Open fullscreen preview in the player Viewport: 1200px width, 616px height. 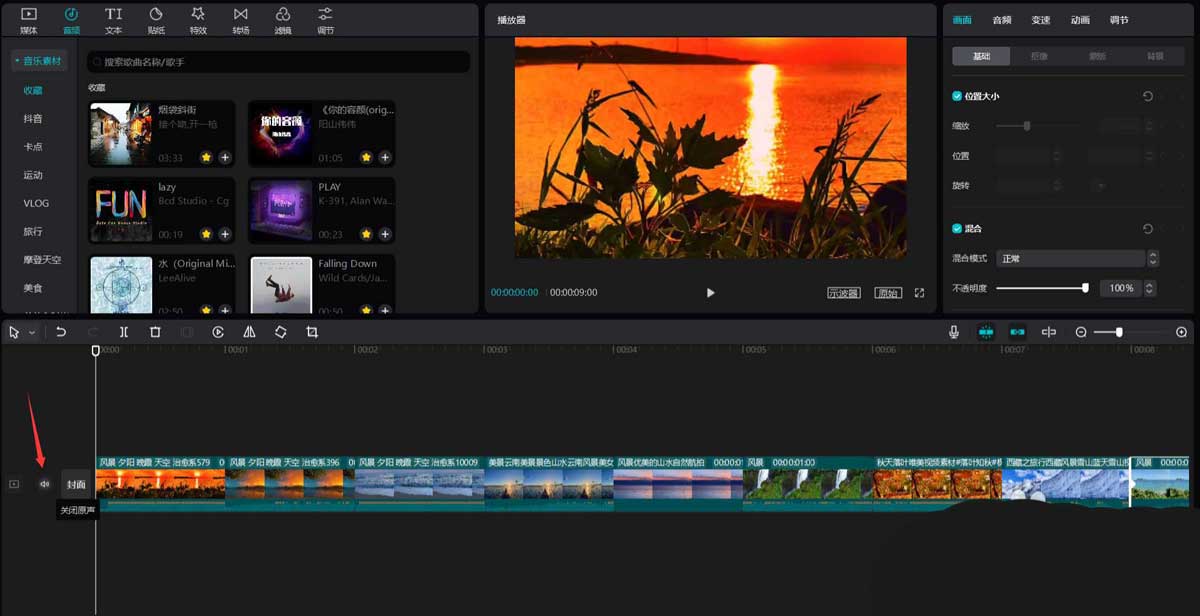click(919, 293)
